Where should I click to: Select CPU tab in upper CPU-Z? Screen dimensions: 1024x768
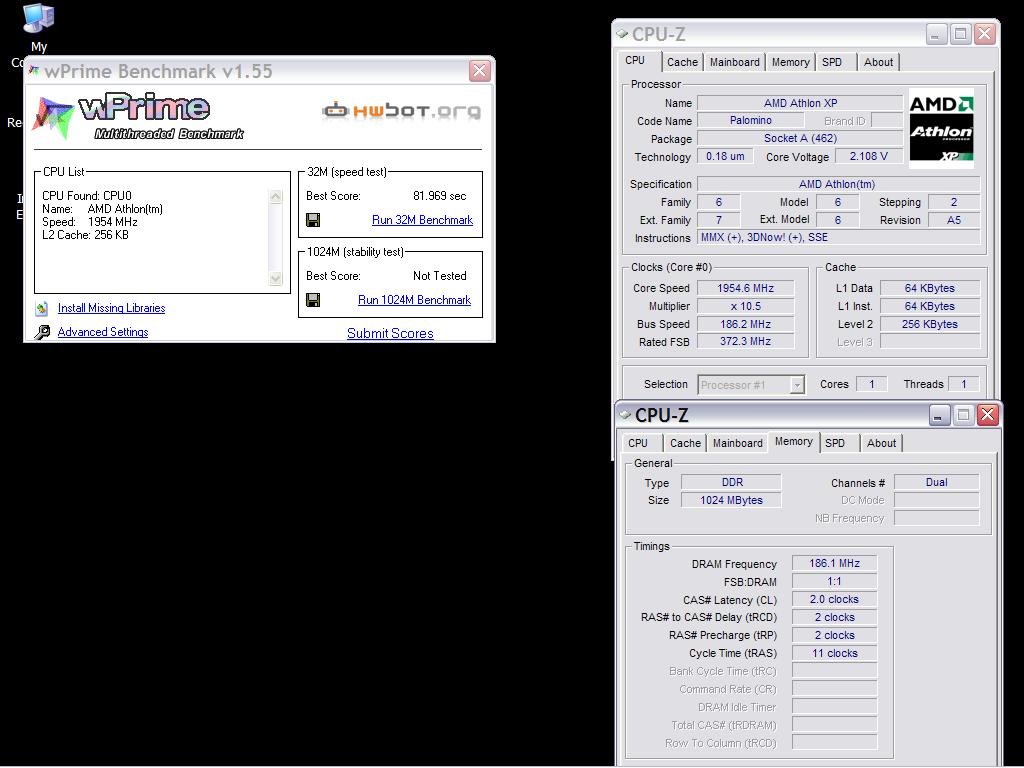635,61
